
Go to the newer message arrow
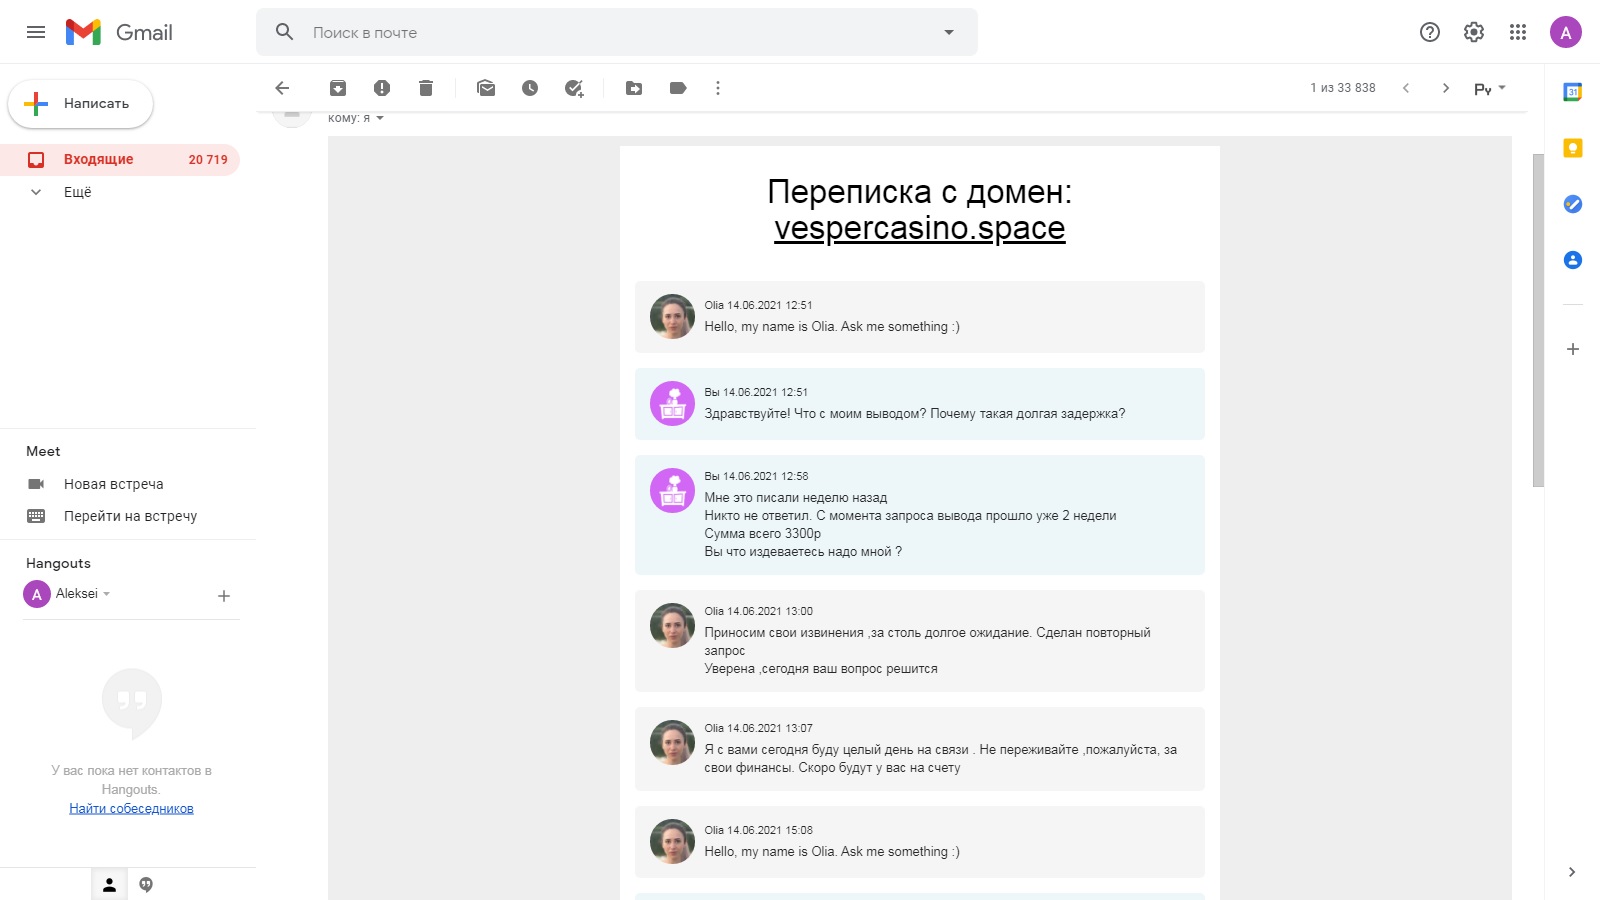pyautogui.click(x=1406, y=88)
